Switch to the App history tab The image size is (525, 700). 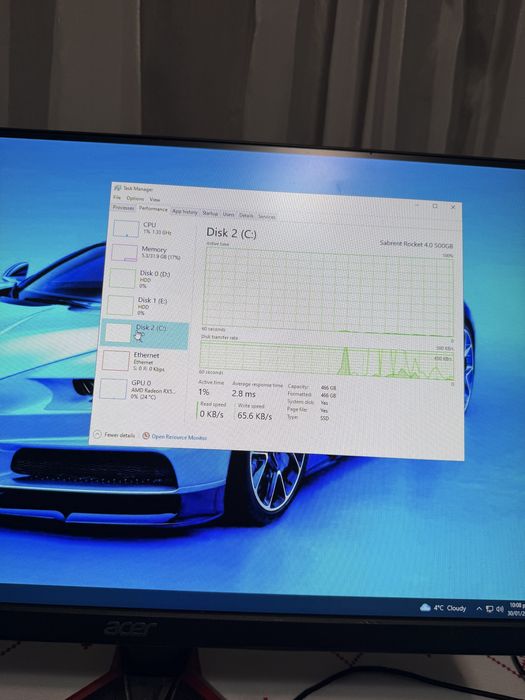pos(185,212)
